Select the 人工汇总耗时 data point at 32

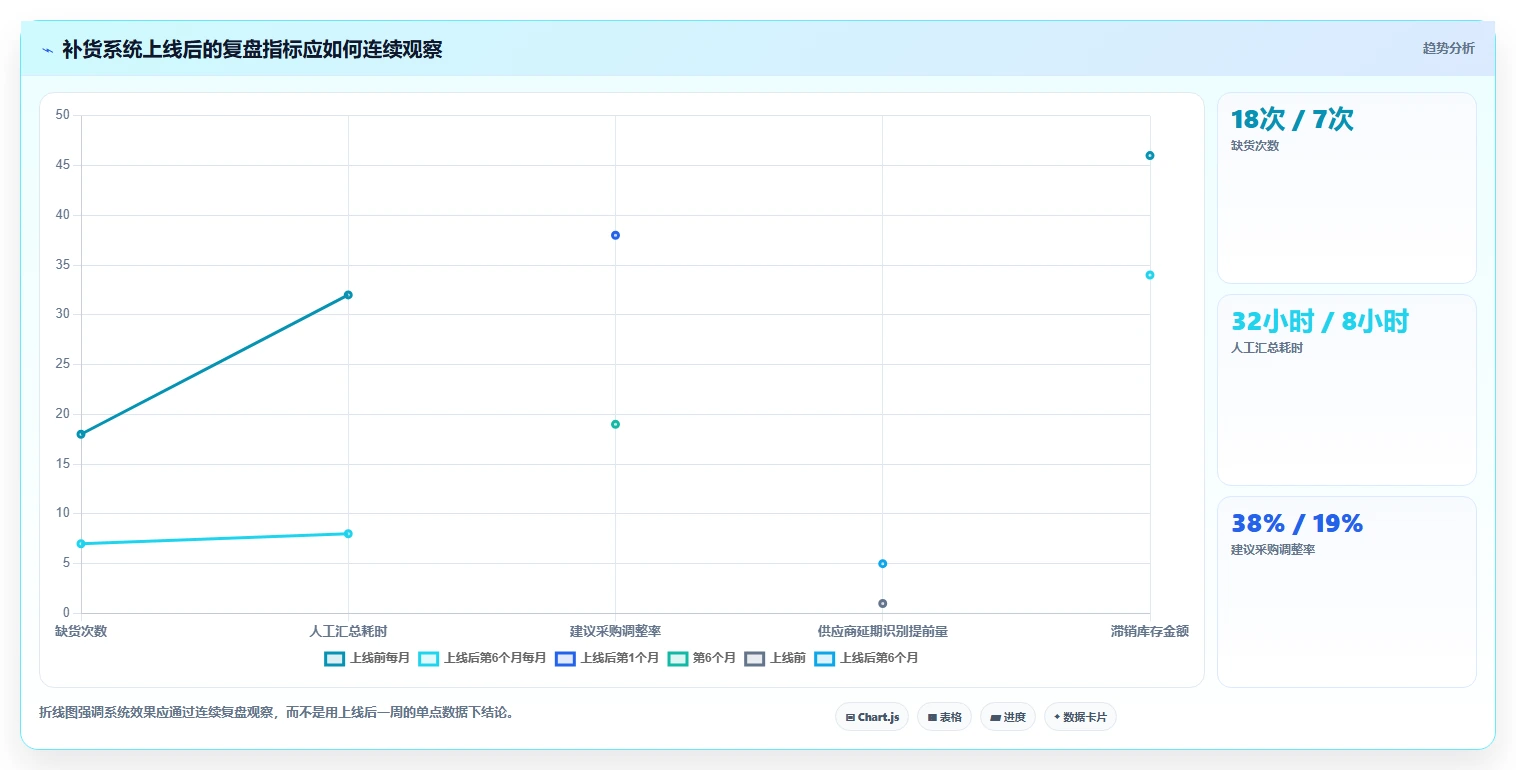point(348,295)
